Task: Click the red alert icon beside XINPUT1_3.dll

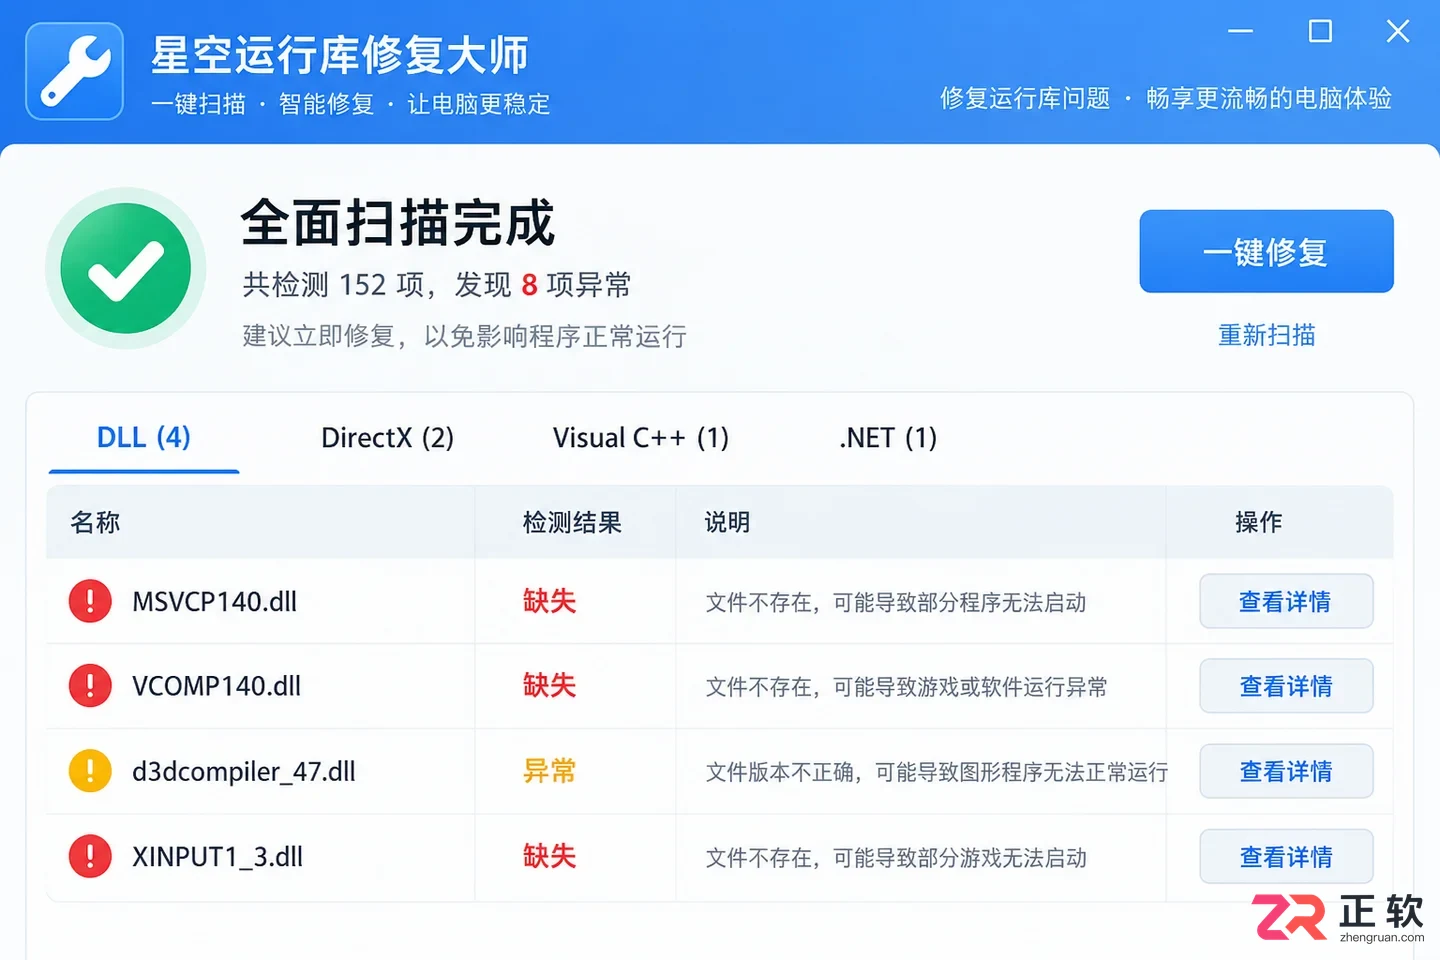Action: [x=90, y=856]
